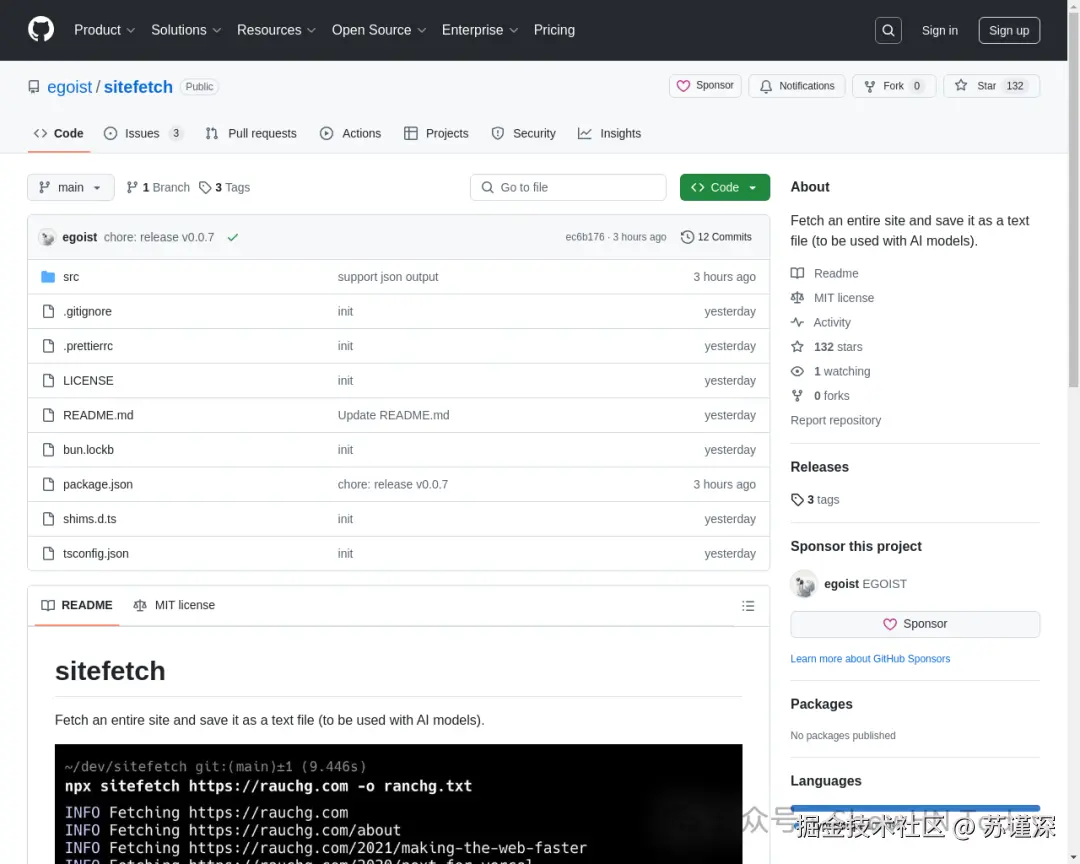Click the tsconfig.json file icon
The width and height of the screenshot is (1080, 864).
tap(48, 553)
